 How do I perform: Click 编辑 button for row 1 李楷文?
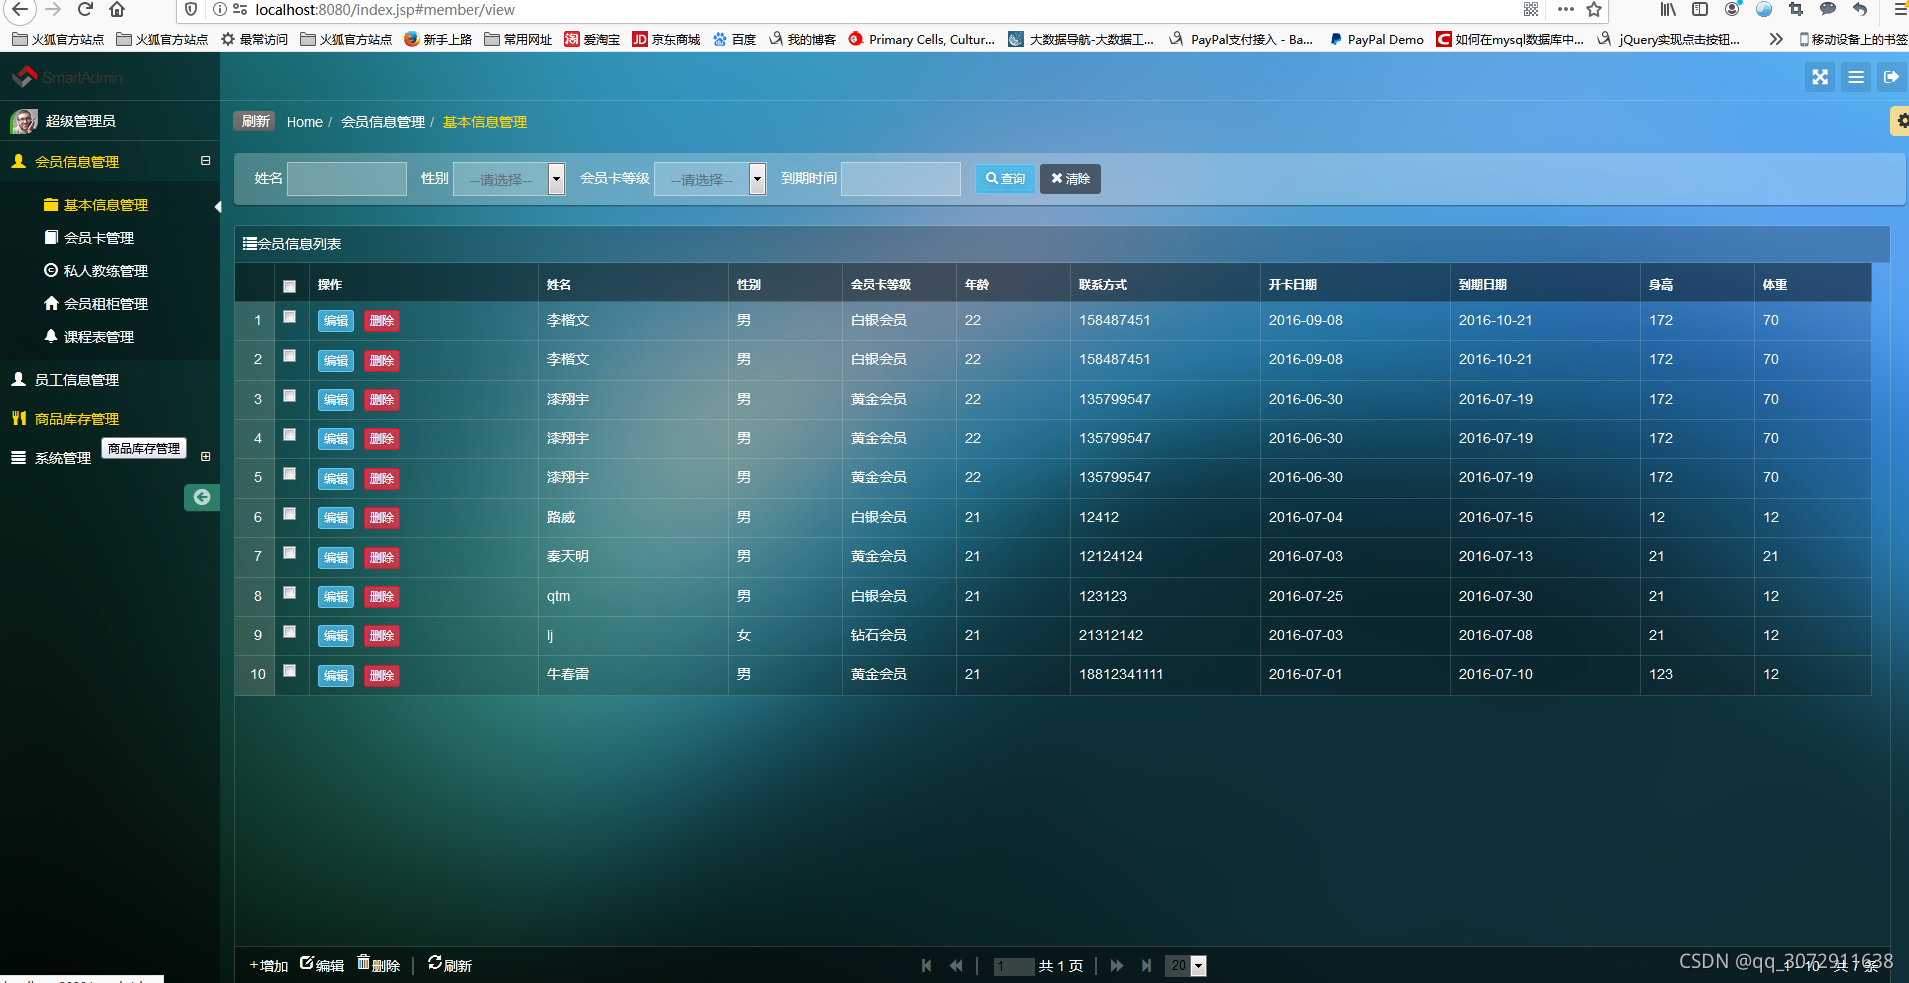[x=336, y=321]
